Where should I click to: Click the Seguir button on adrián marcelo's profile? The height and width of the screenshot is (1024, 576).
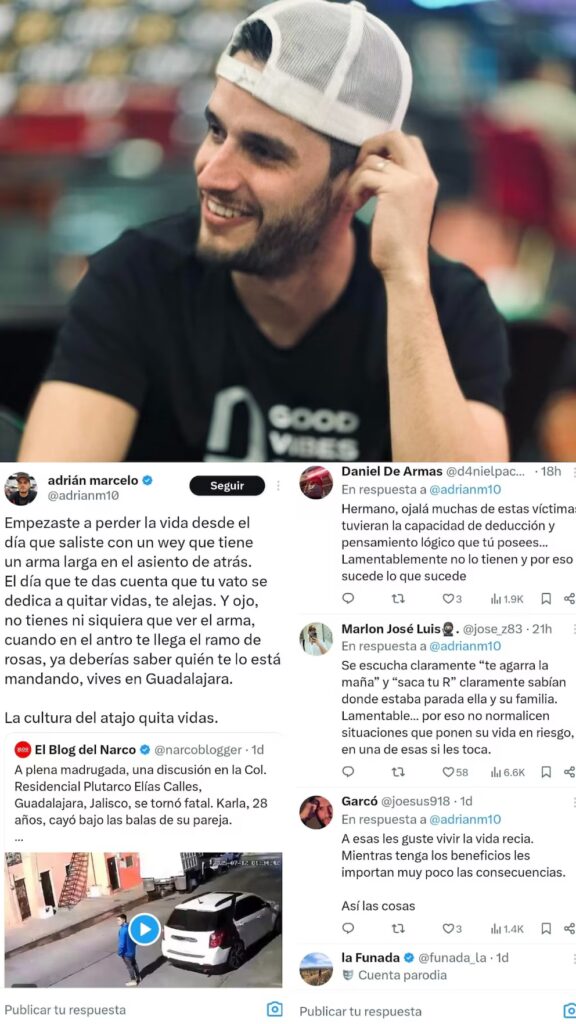click(227, 485)
